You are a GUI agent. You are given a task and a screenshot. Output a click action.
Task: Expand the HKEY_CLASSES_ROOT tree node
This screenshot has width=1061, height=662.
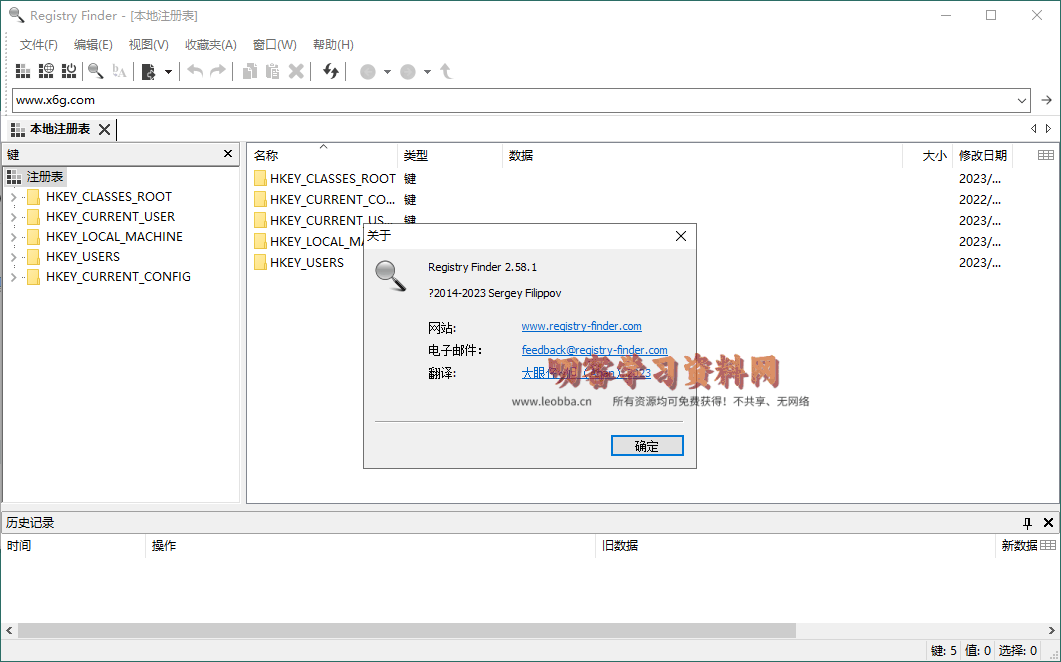pos(13,197)
